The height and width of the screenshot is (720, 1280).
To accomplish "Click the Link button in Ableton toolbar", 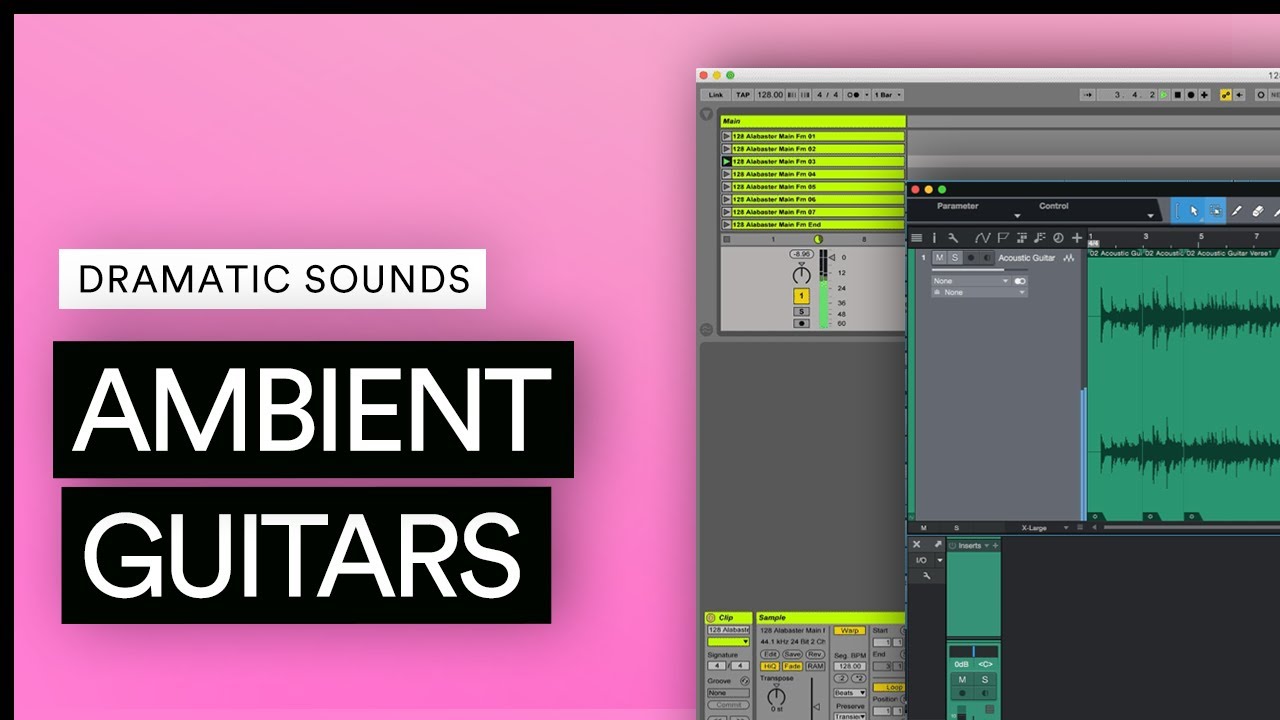I will click(x=715, y=95).
